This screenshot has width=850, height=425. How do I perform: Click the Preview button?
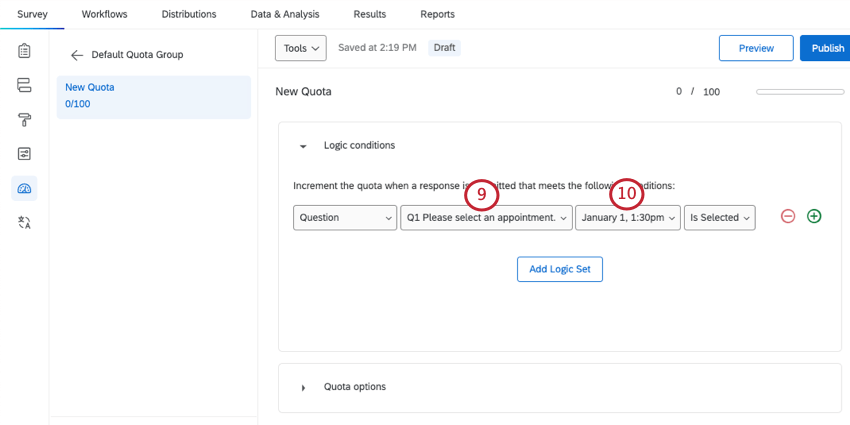756,48
